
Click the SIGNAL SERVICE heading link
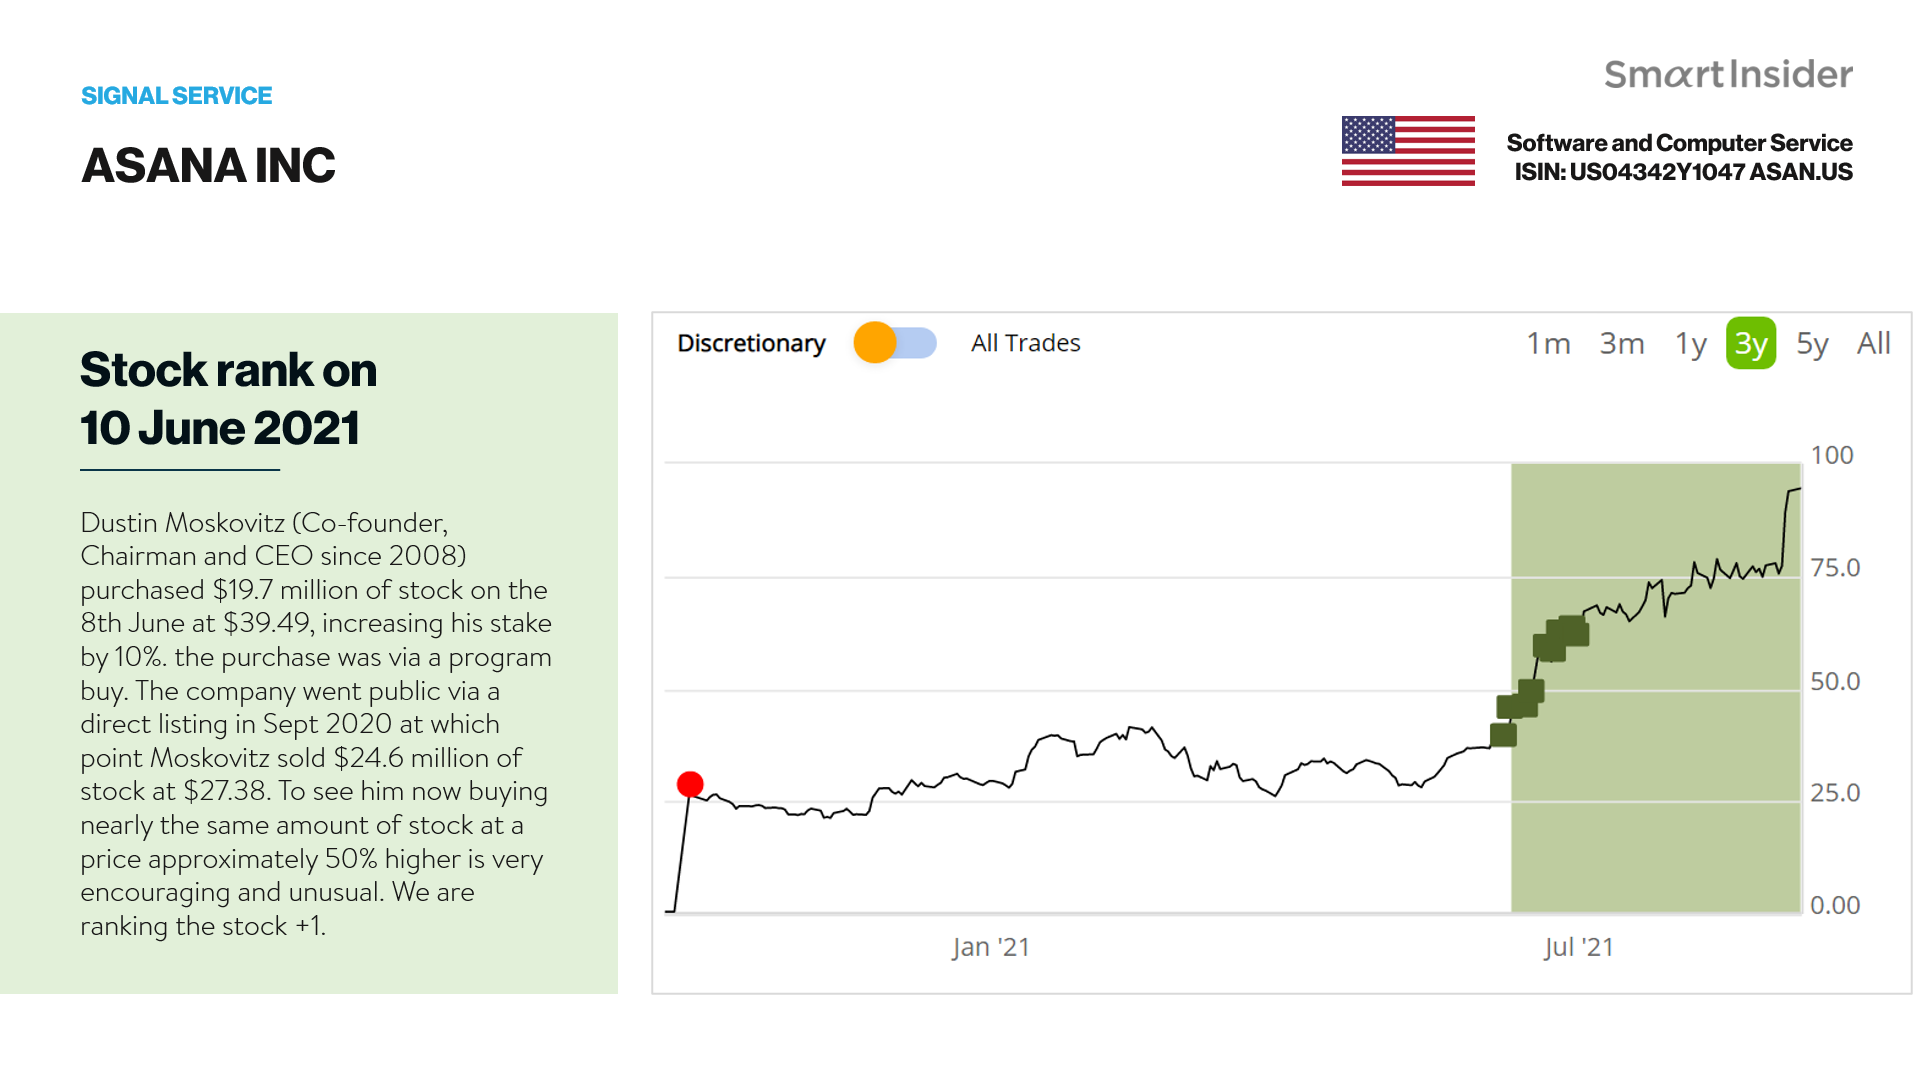point(176,96)
